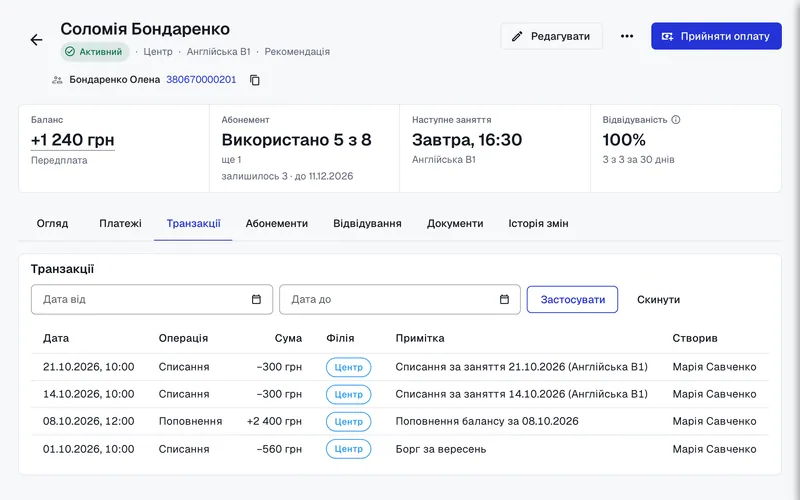Open calendar picker in Дата від field

point(256,299)
